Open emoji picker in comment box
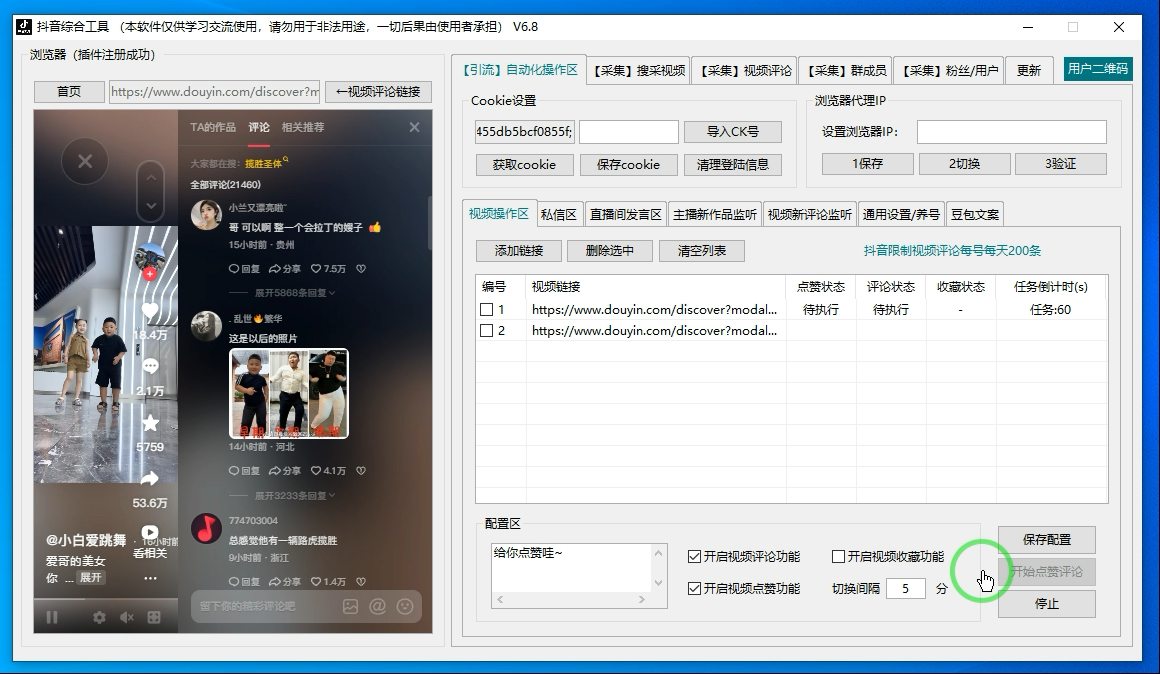1160x674 pixels. point(405,606)
